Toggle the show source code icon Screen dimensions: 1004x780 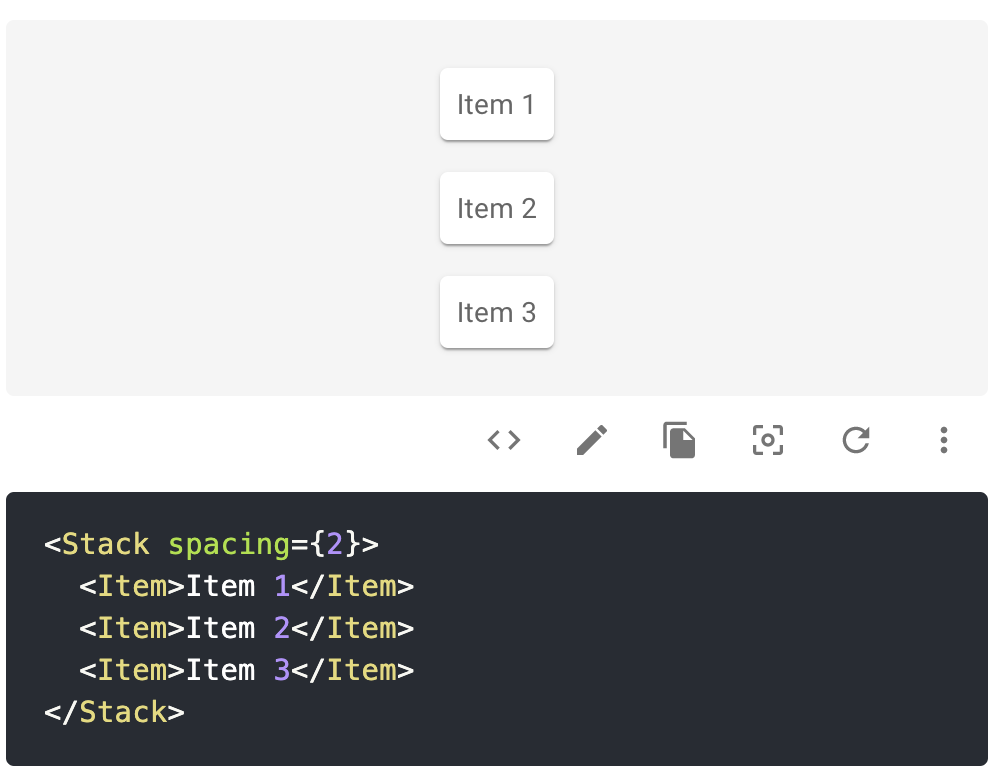pos(504,440)
